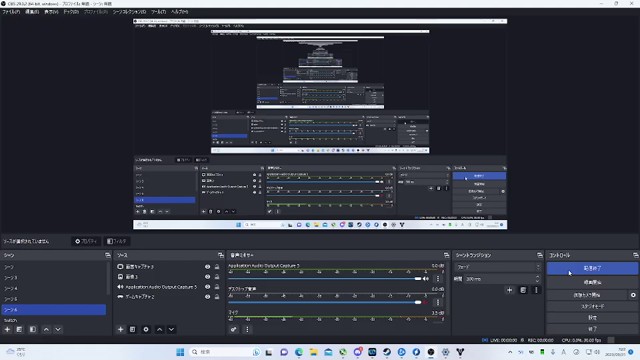Select the シーン 4 scene
The width and height of the screenshot is (640, 360).
click(x=53, y=288)
